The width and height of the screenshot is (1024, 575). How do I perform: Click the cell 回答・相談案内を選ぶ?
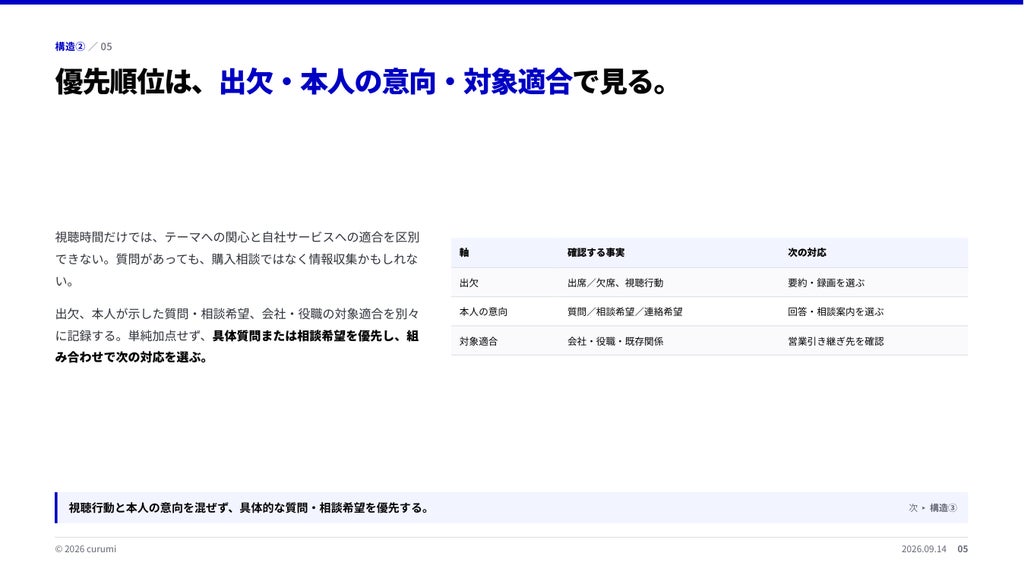coord(836,312)
